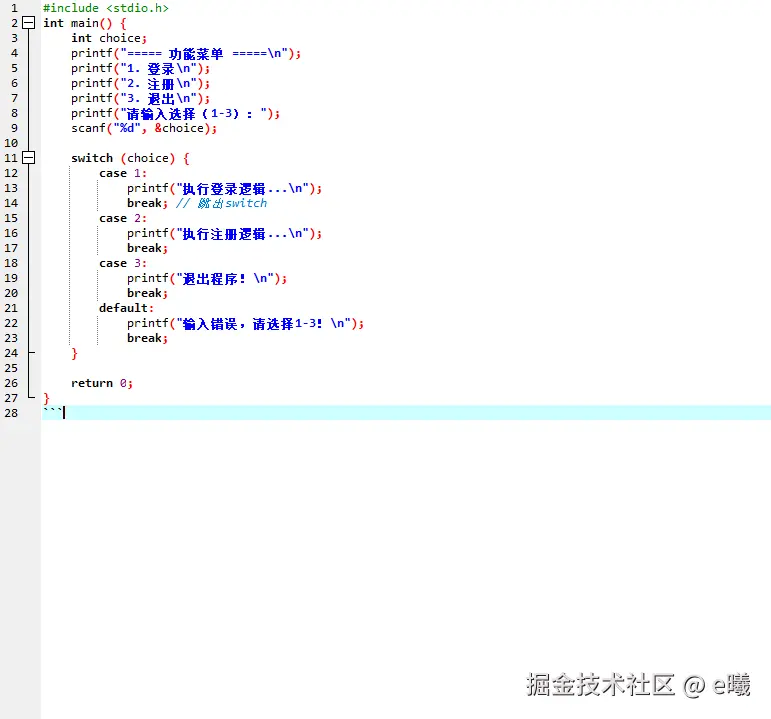This screenshot has height=719, width=771.
Task: Click the 'default:' label
Action: (126, 308)
